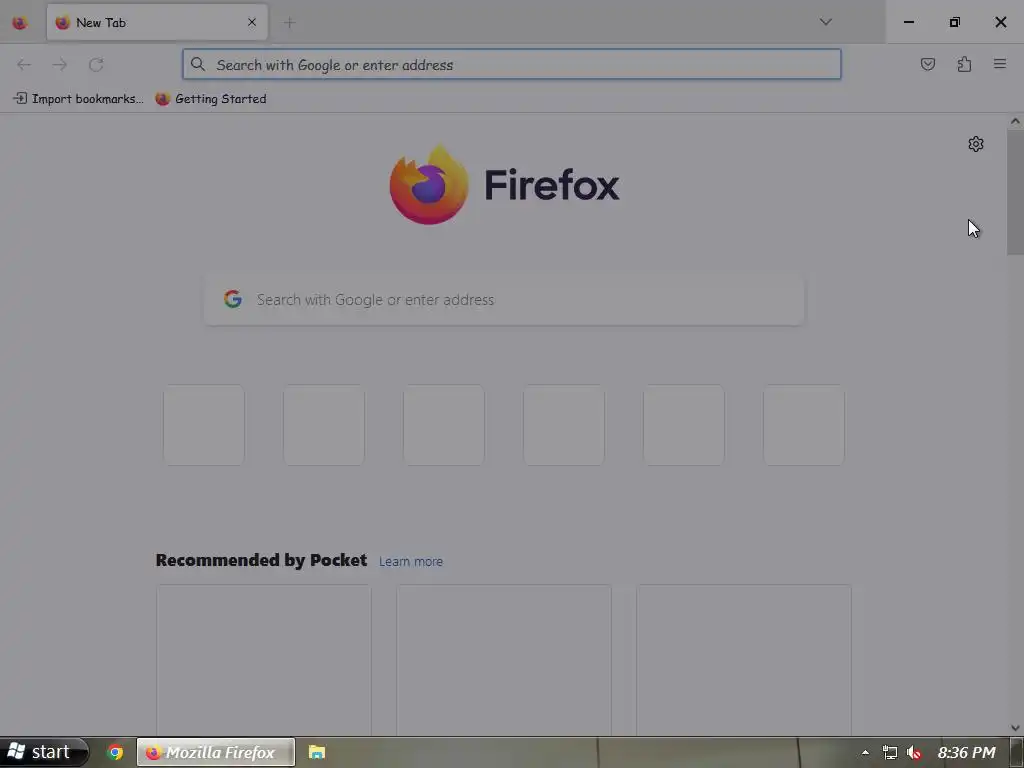Open File Explorer from the taskbar

pos(317,752)
